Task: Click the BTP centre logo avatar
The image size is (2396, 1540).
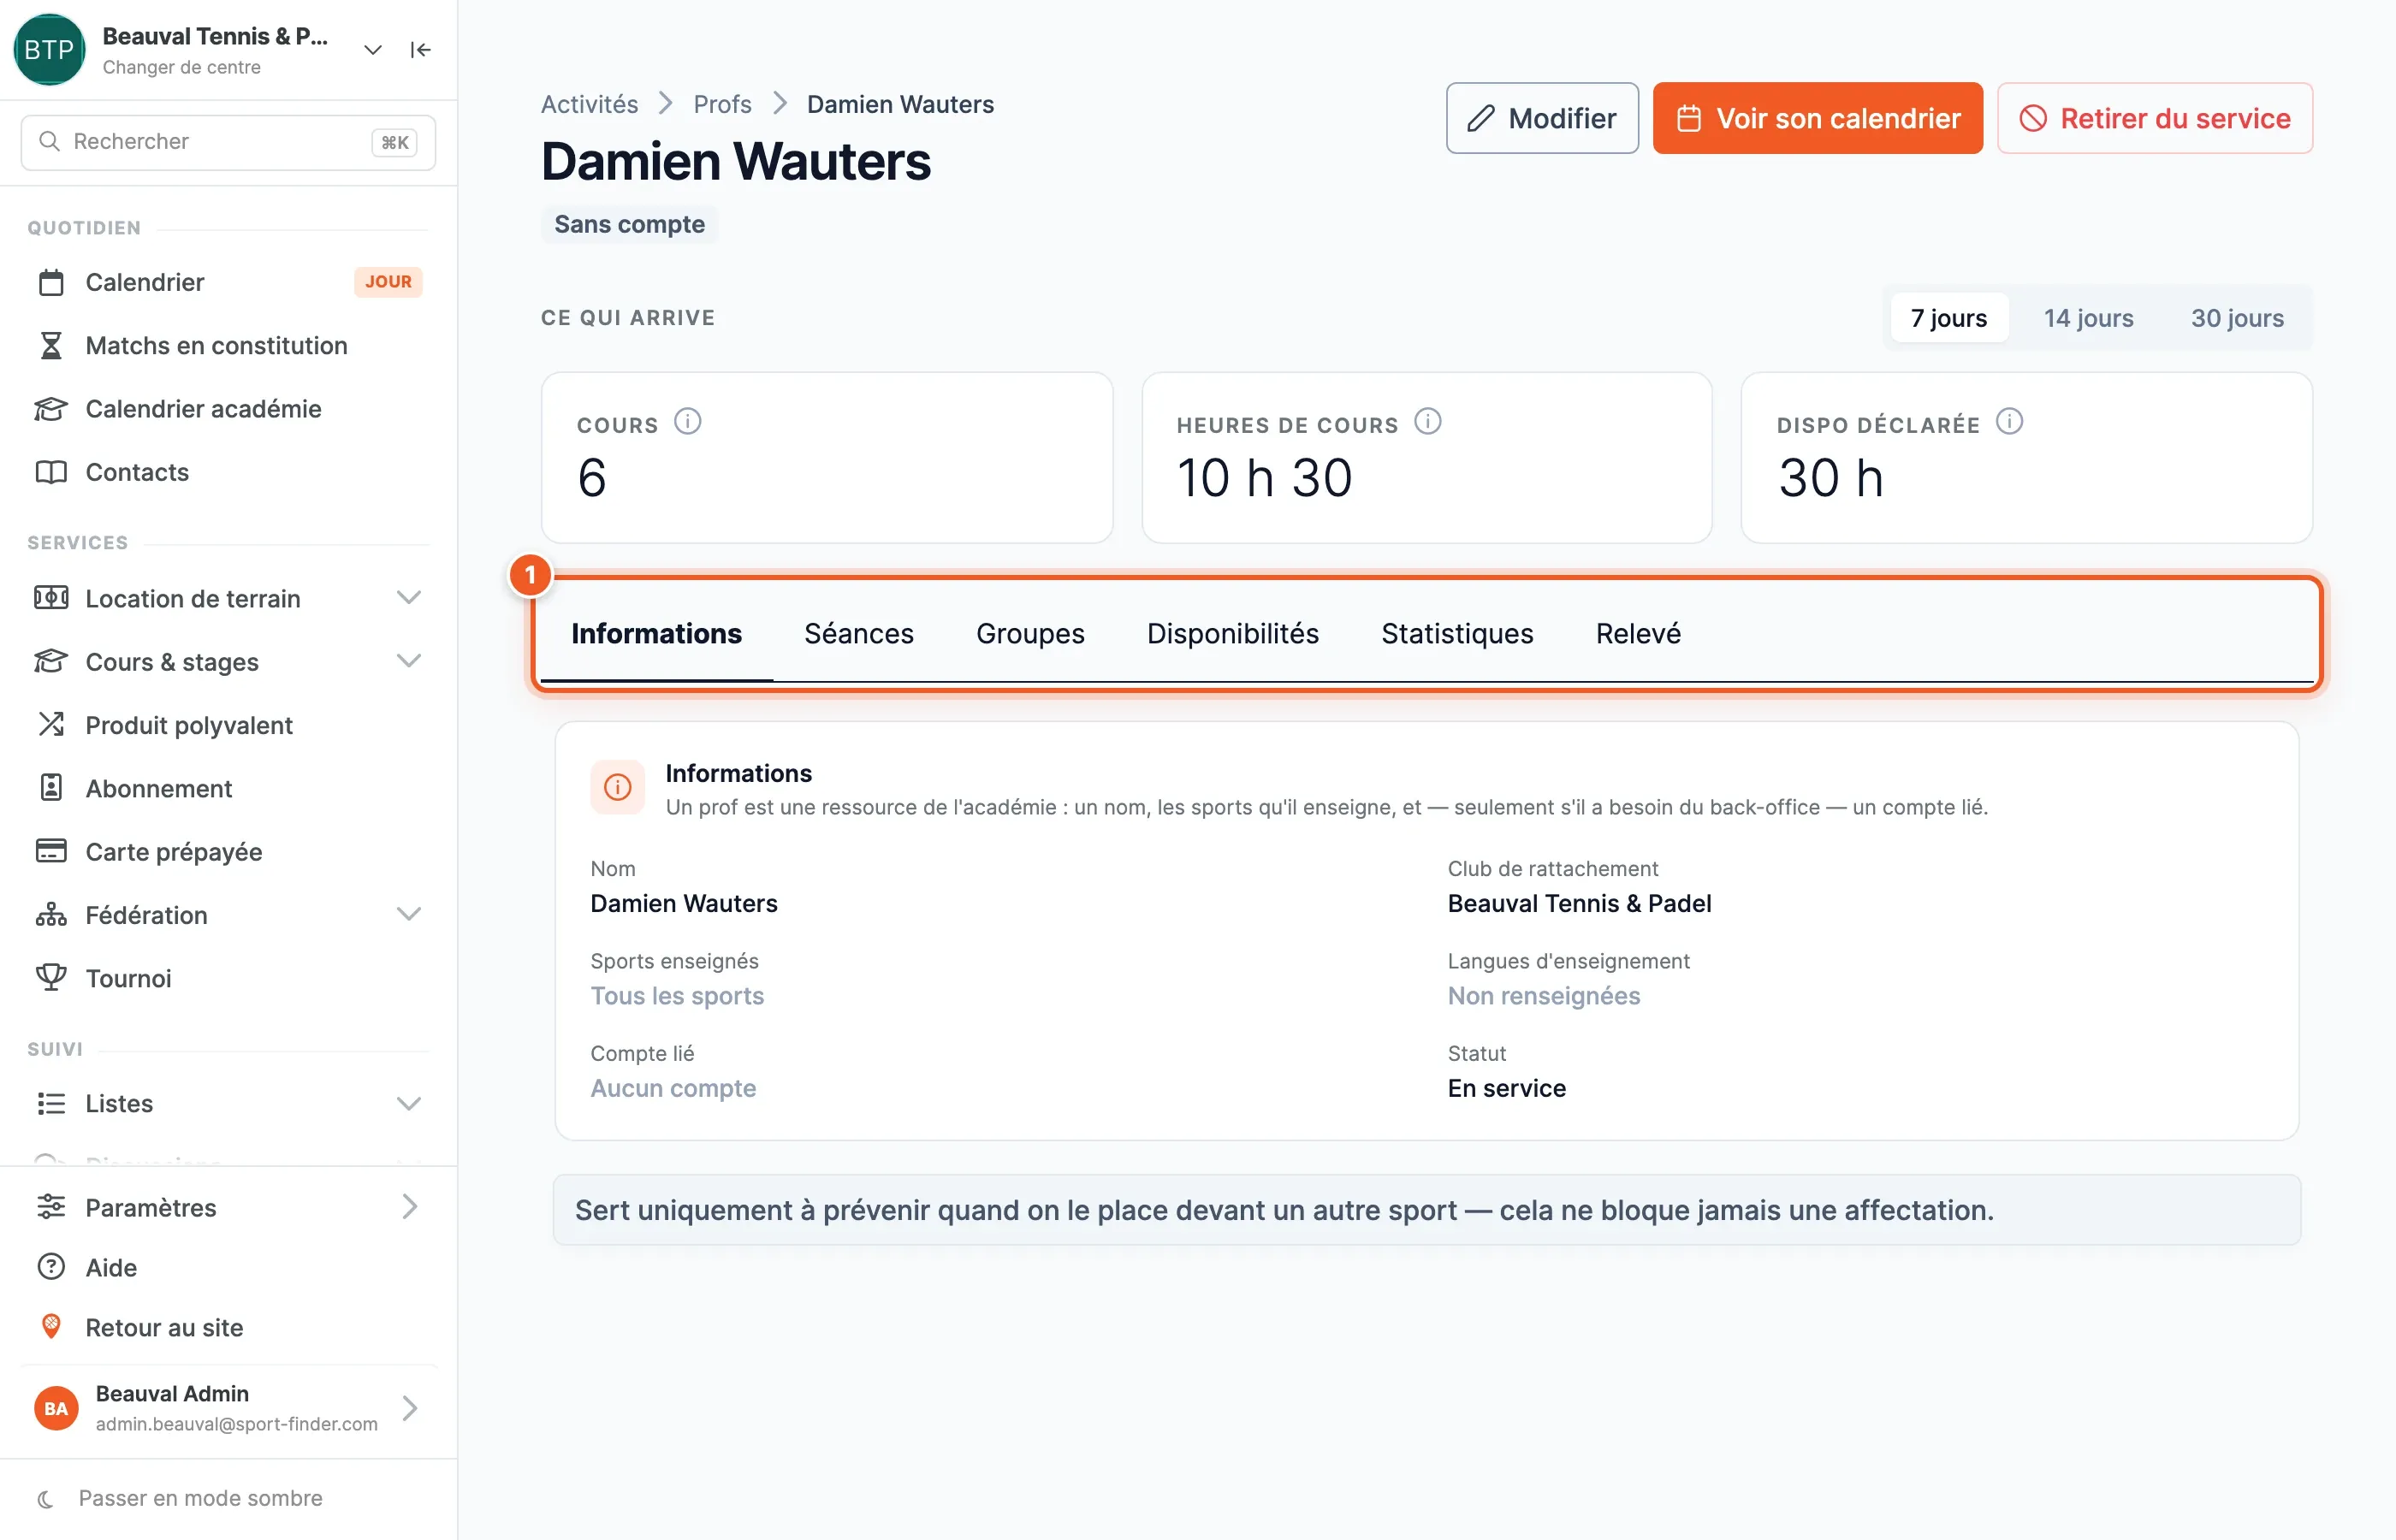Action: click(49, 49)
